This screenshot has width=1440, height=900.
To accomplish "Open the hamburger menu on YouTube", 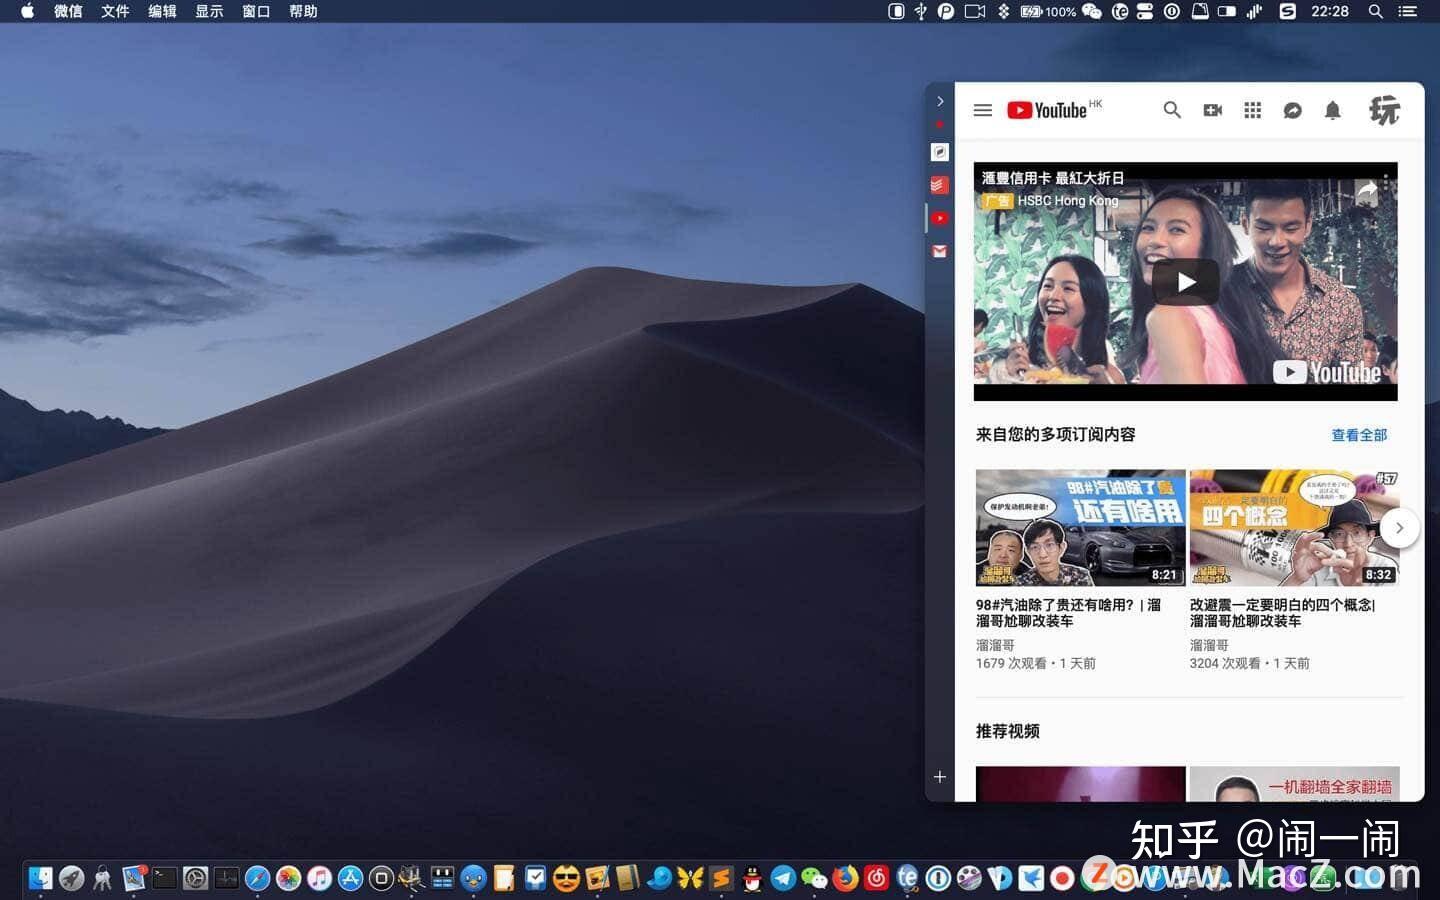I will [x=982, y=110].
